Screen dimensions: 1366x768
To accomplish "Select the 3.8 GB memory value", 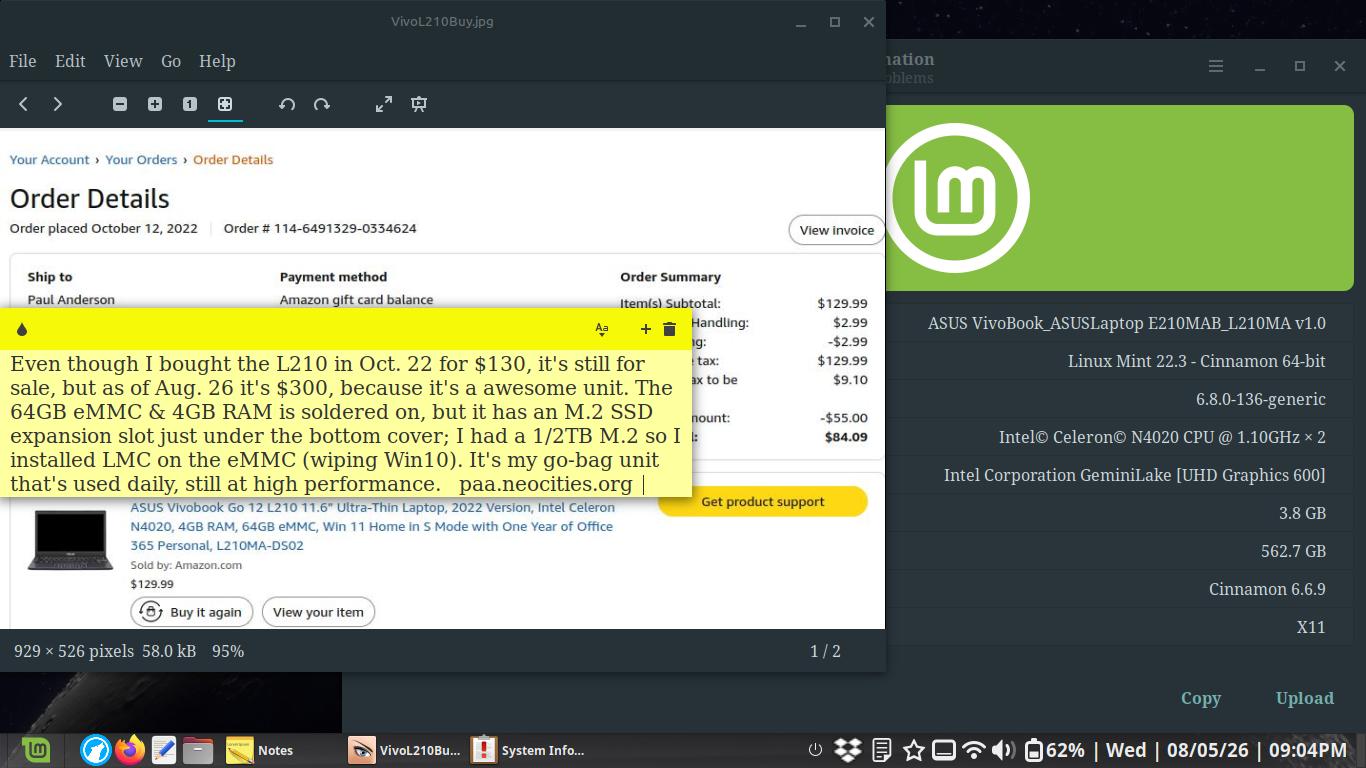I will click(1302, 513).
